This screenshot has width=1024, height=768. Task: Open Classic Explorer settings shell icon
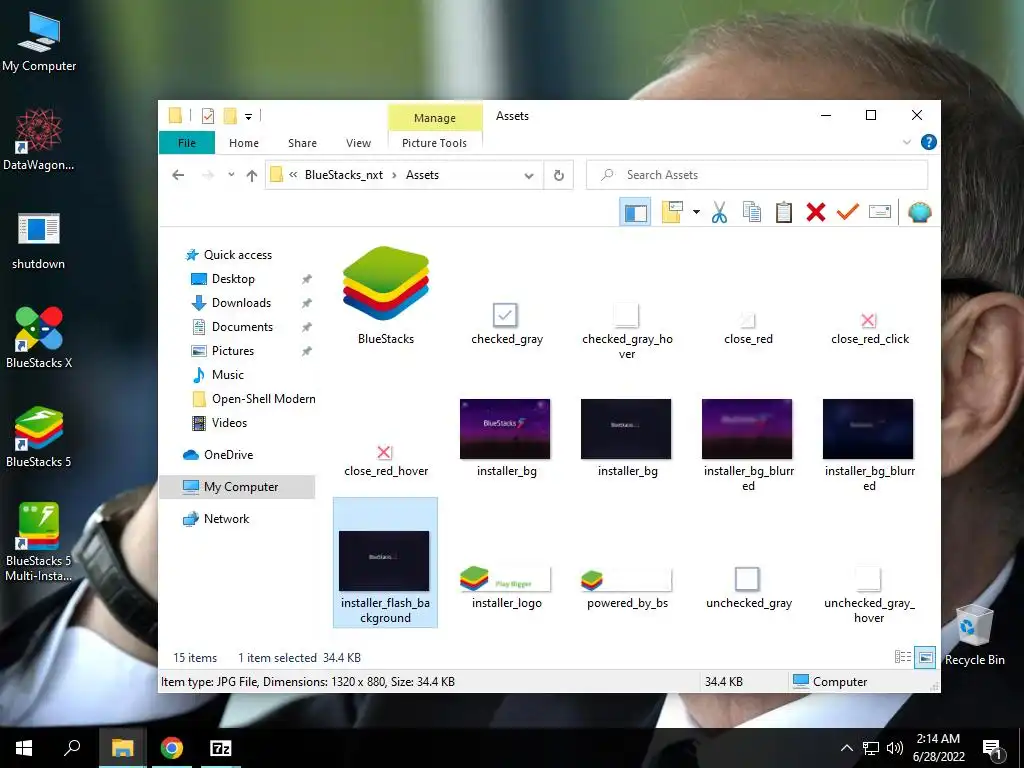pos(920,212)
